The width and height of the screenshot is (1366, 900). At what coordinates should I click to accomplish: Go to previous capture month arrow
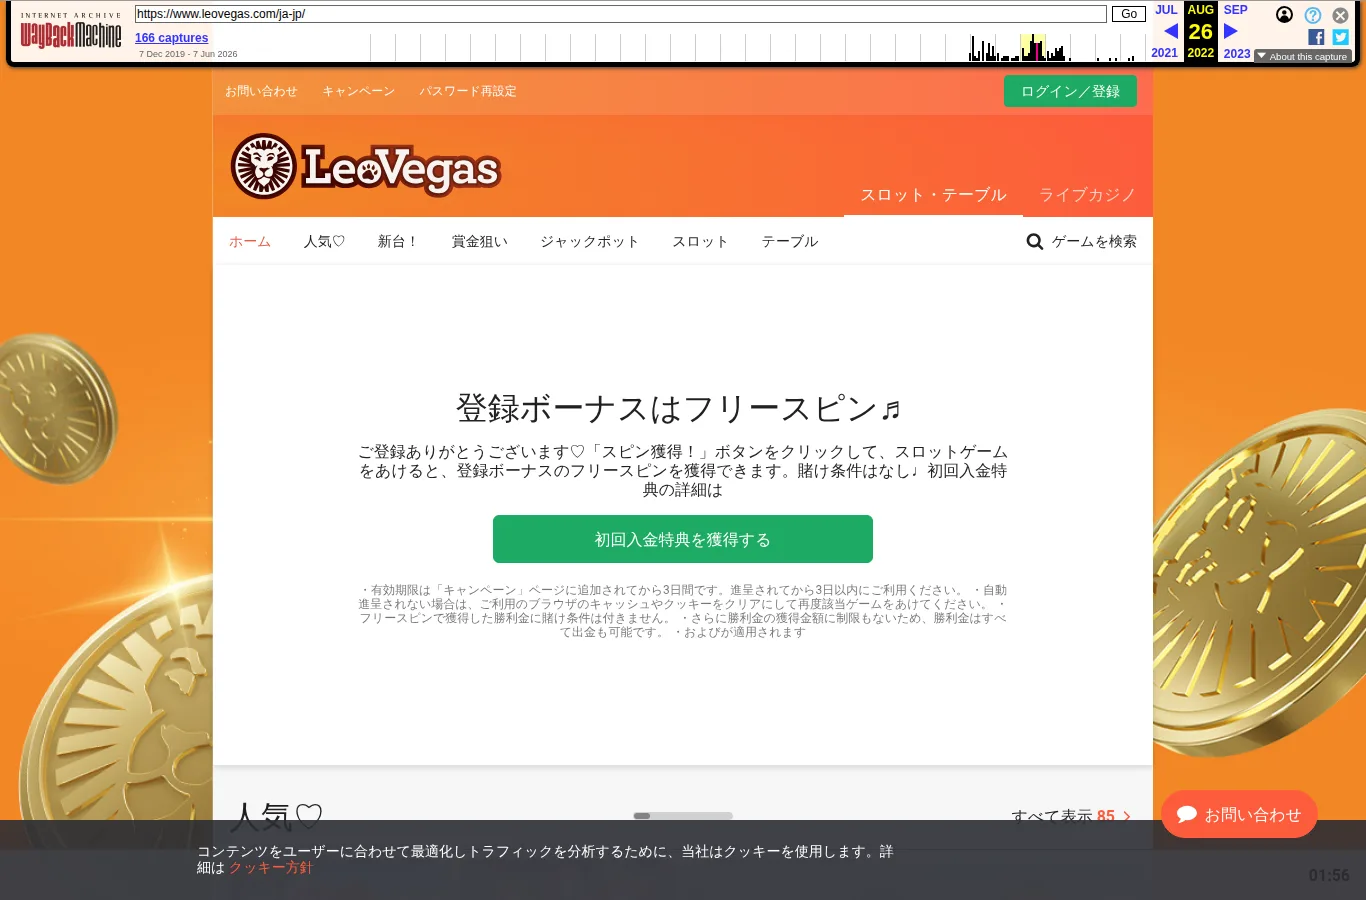point(1170,31)
